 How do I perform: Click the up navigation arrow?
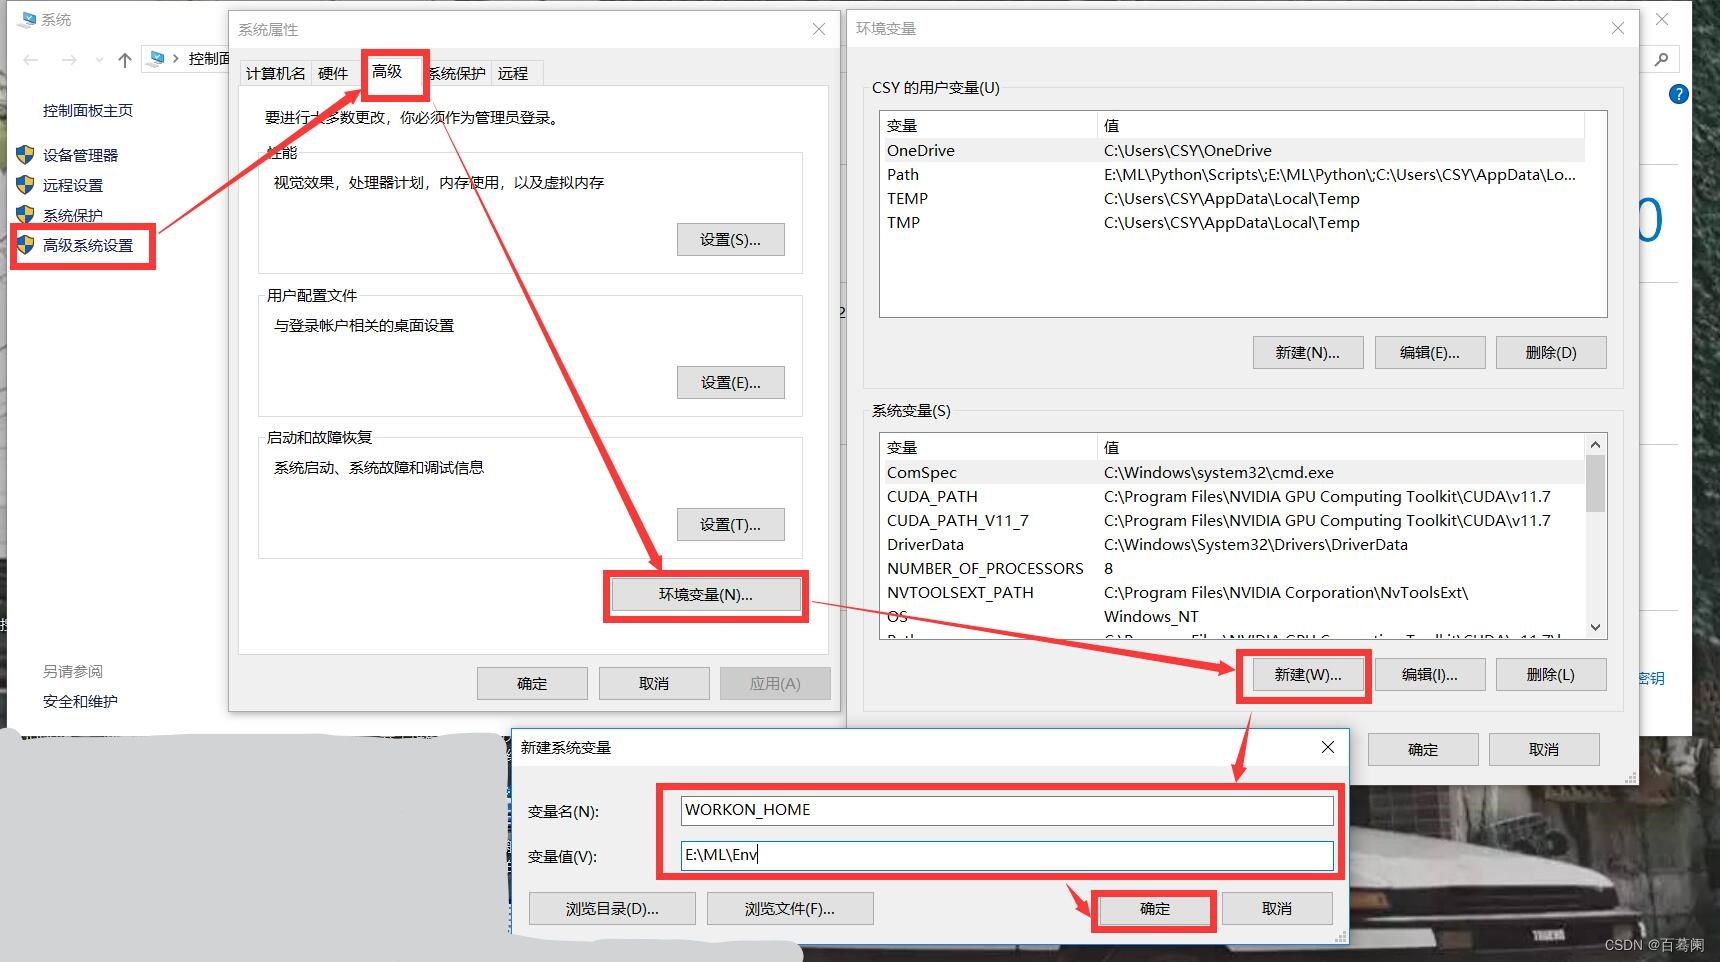124,60
